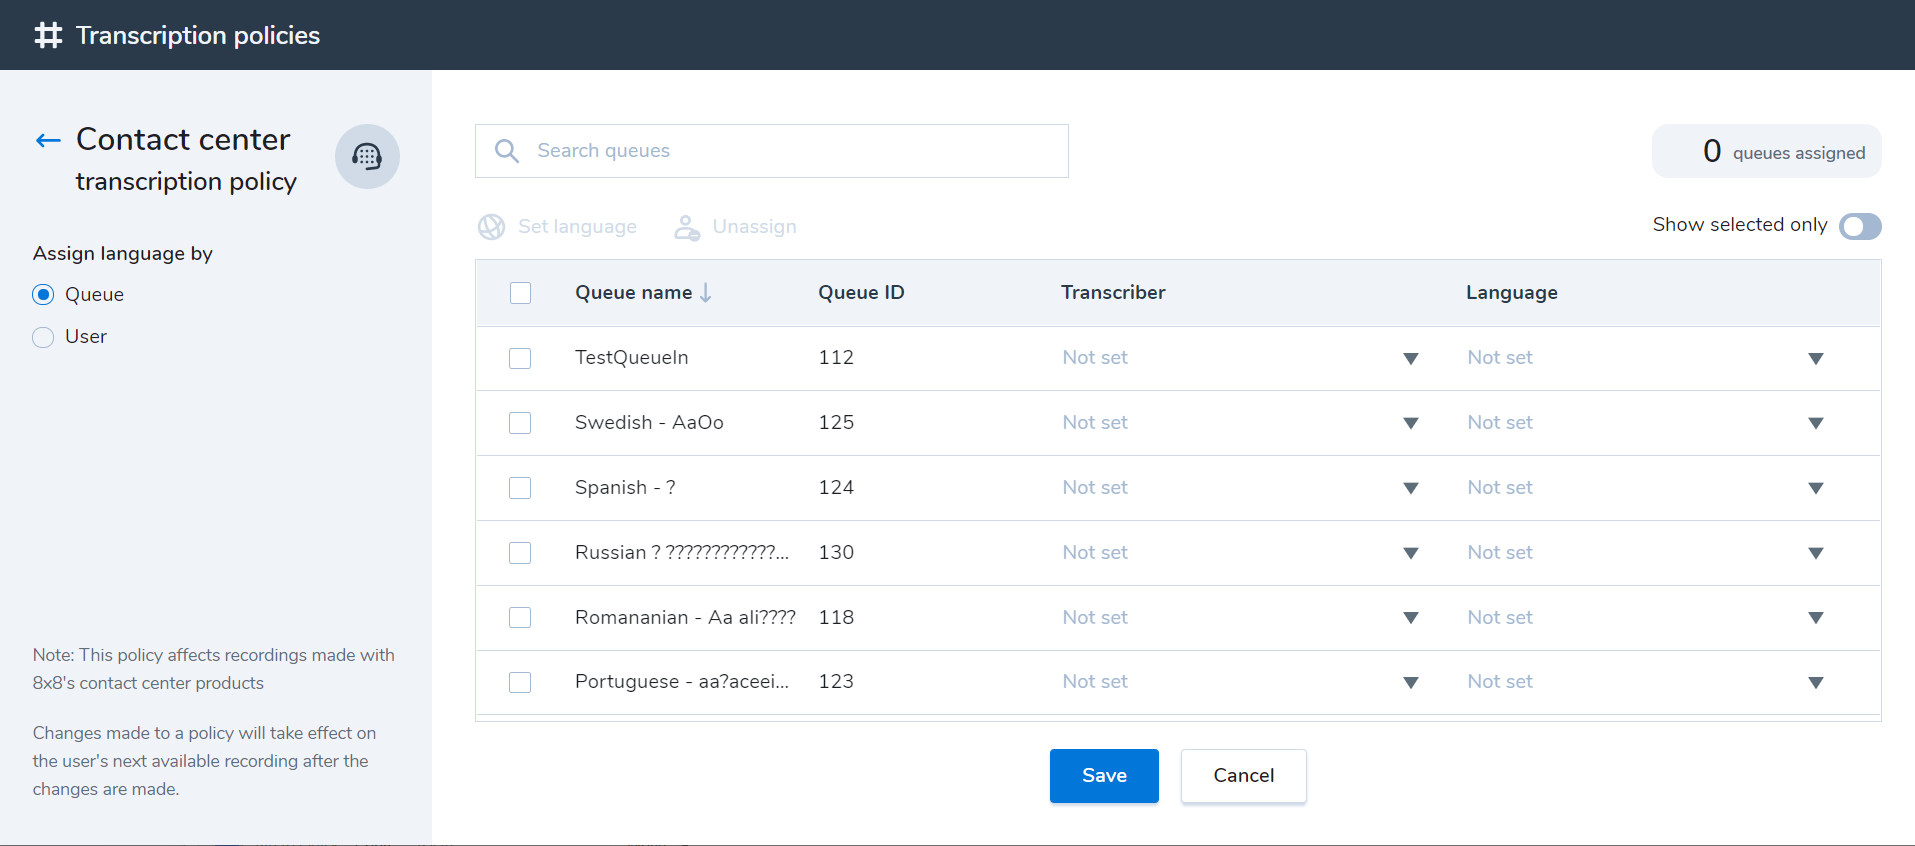The image size is (1915, 846).
Task: Select the User radio button
Action: (x=43, y=337)
